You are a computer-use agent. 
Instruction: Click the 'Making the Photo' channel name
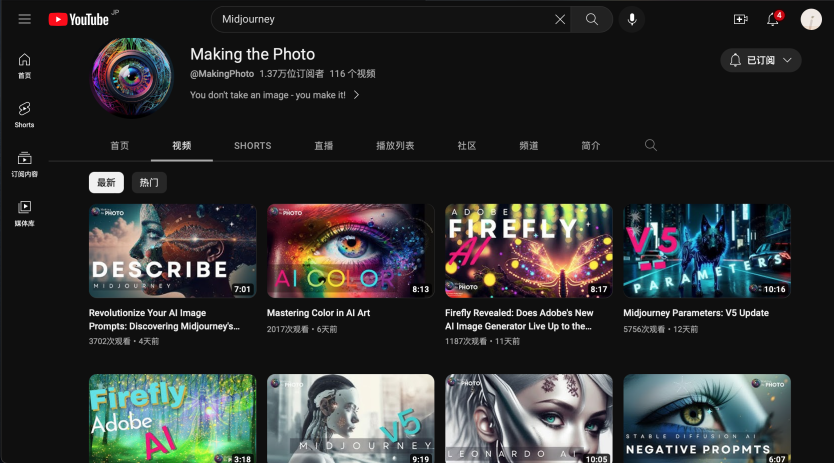click(253, 54)
